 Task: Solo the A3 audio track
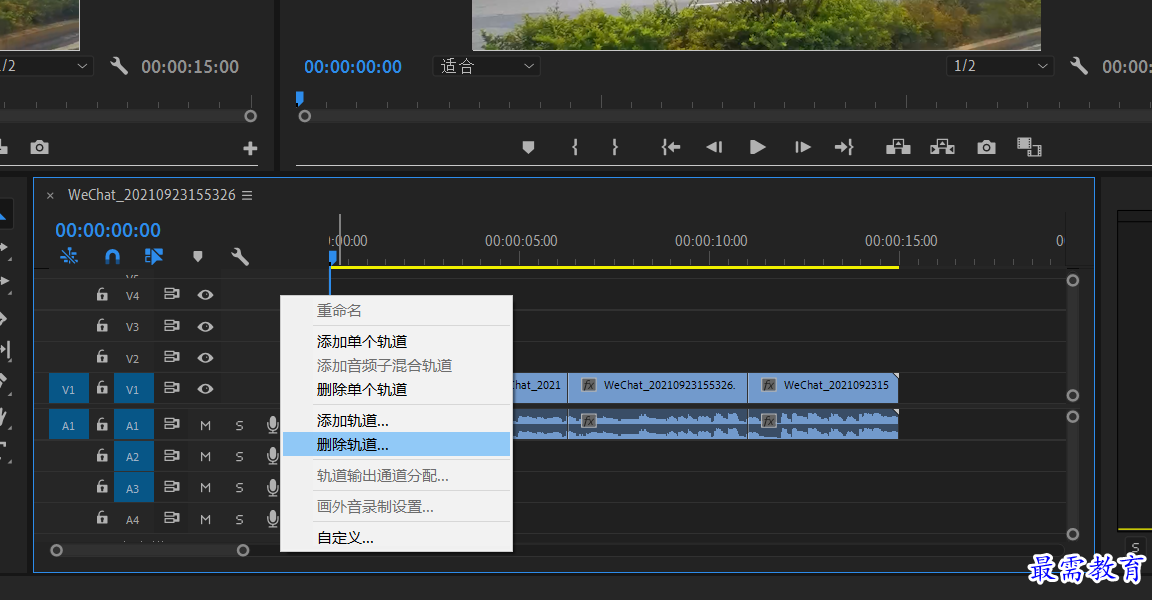239,488
